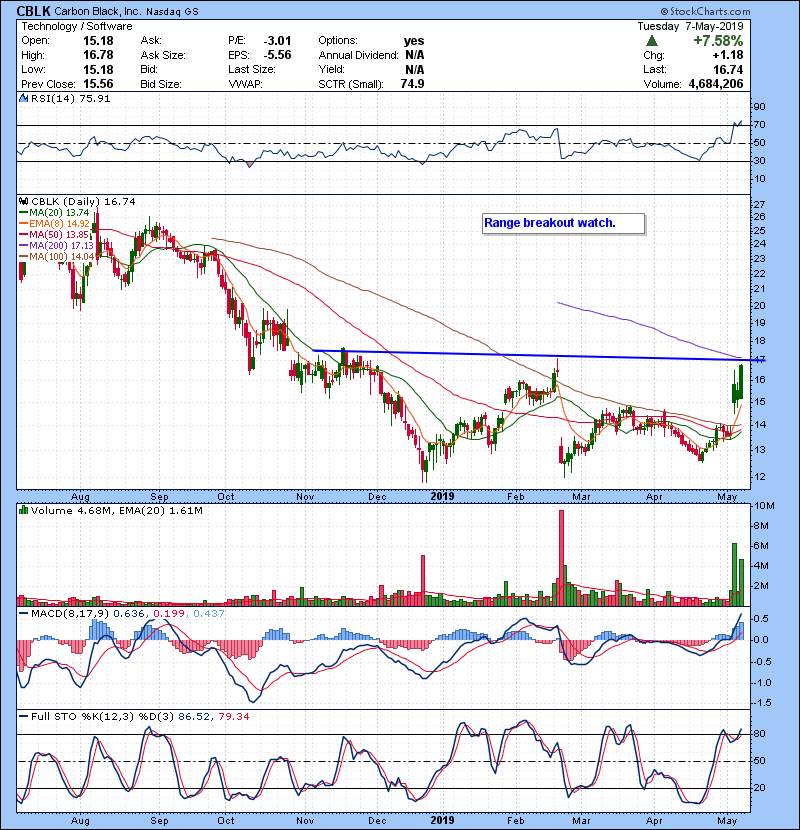Click the 90 label on the RSI axis
Image resolution: width=800 pixels, height=830 pixels.
tap(759, 107)
